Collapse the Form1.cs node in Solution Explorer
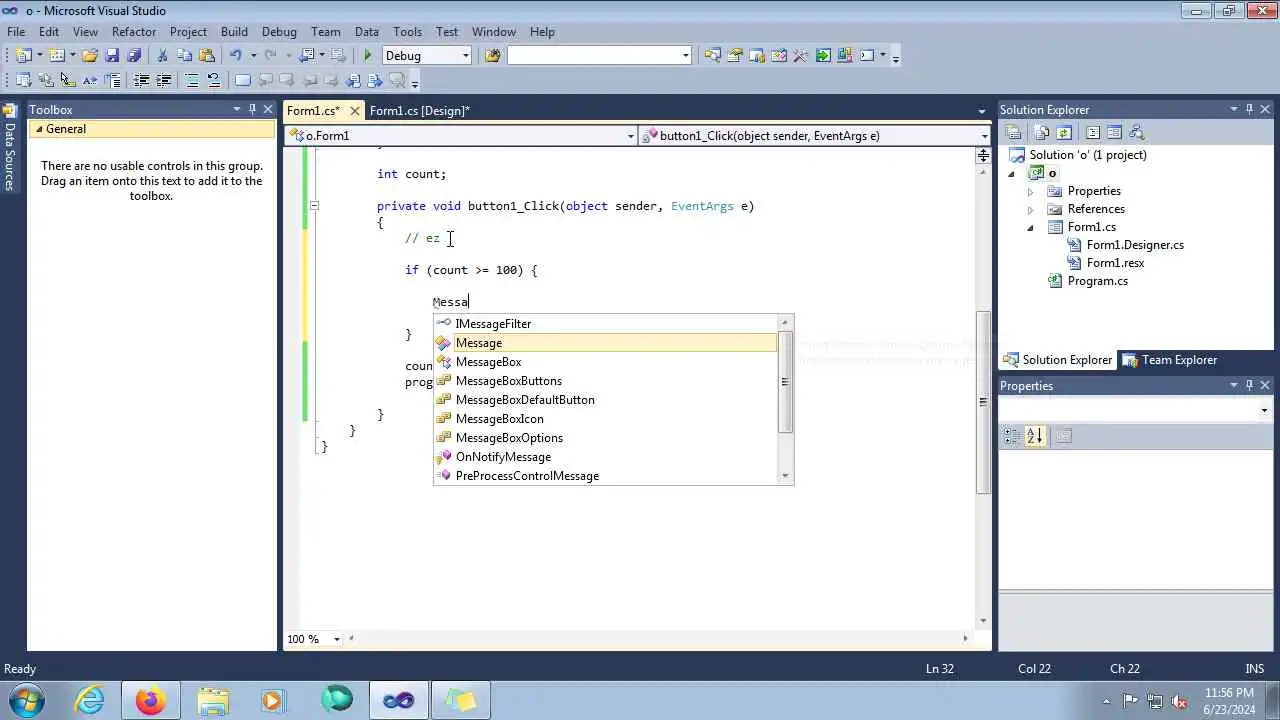Screen dimensions: 1280x720 pos(1031,227)
